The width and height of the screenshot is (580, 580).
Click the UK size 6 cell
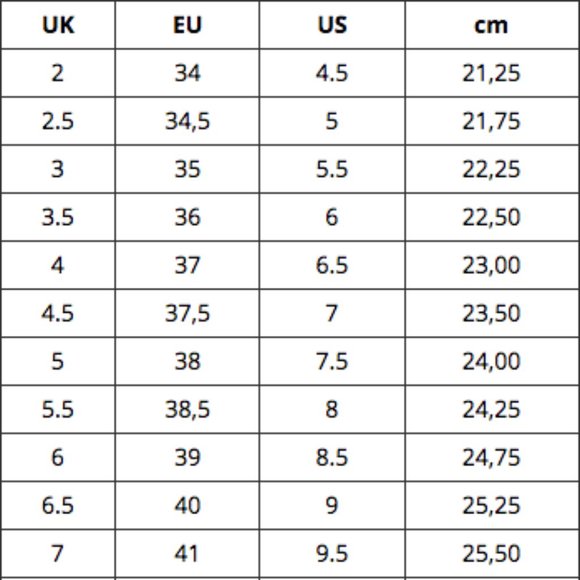[58, 458]
